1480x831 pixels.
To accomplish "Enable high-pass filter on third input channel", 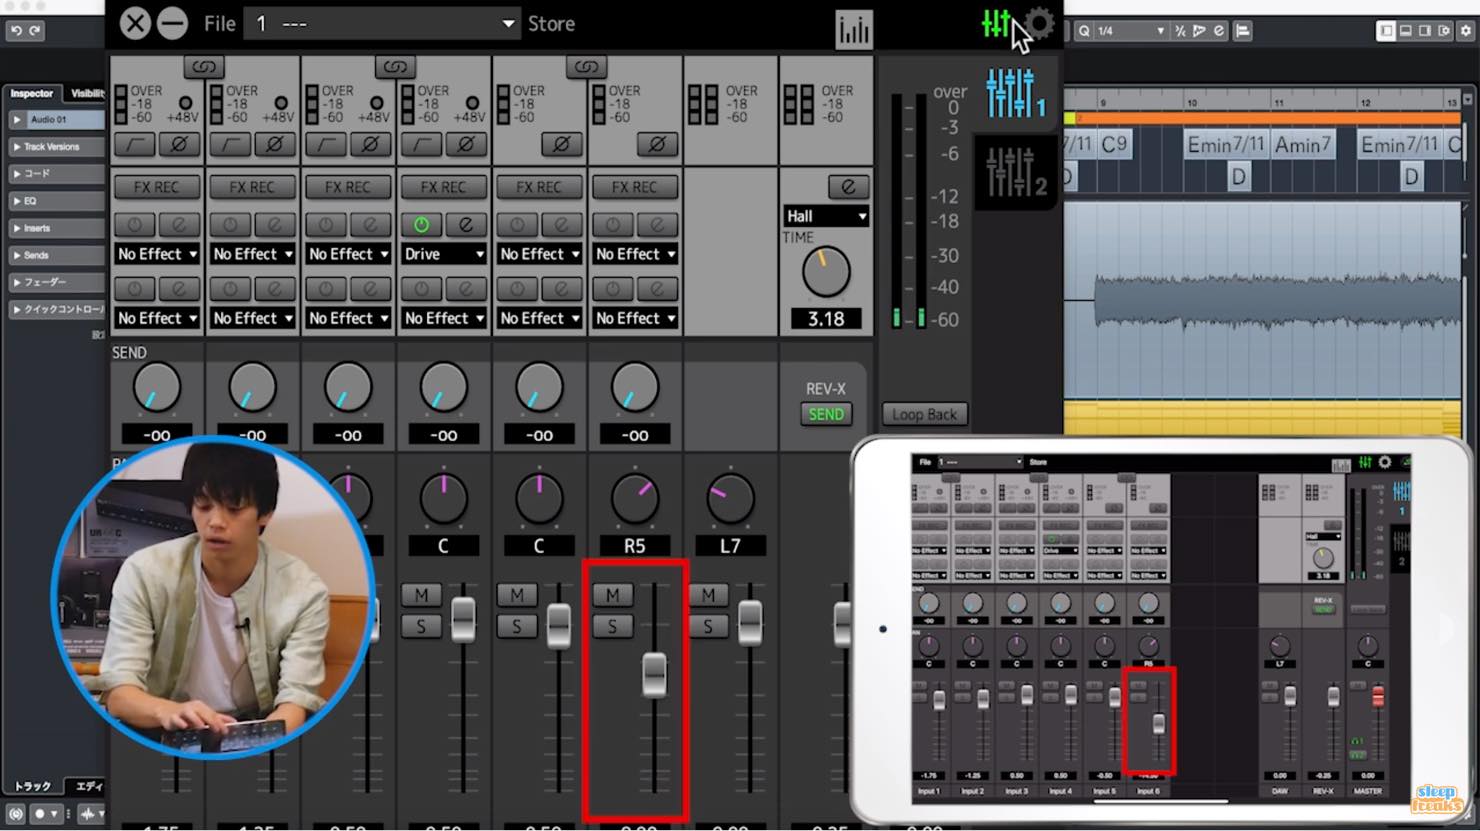I will pos(326,145).
